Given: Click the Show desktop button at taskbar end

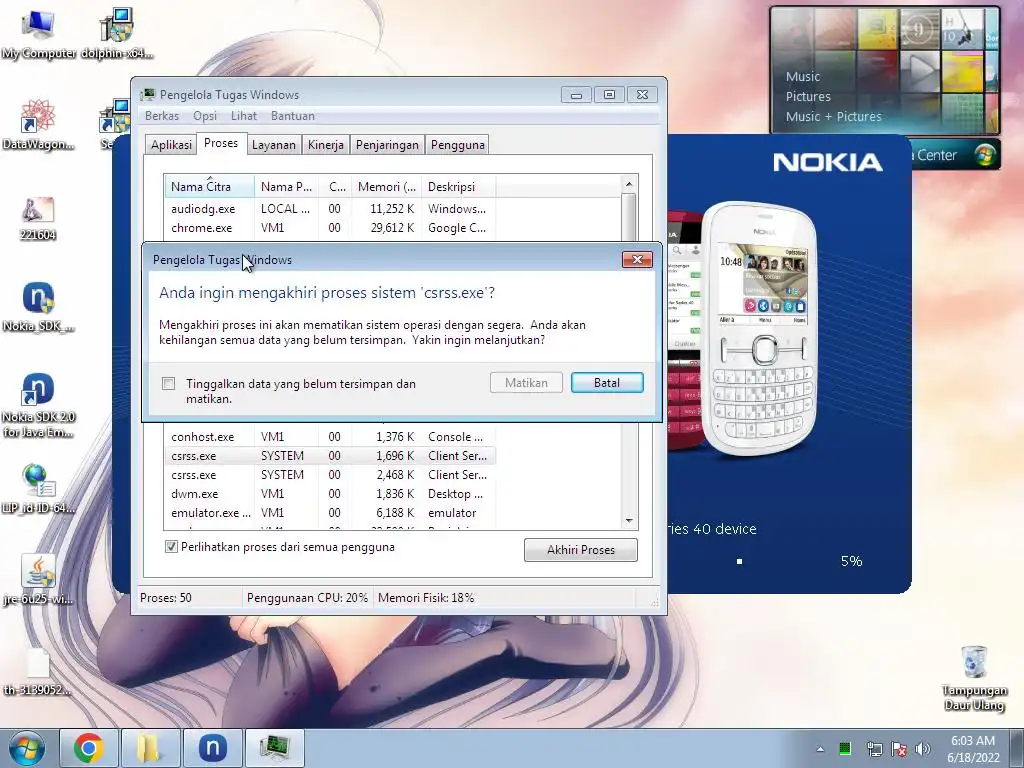Looking at the screenshot, I should pos(1018,748).
